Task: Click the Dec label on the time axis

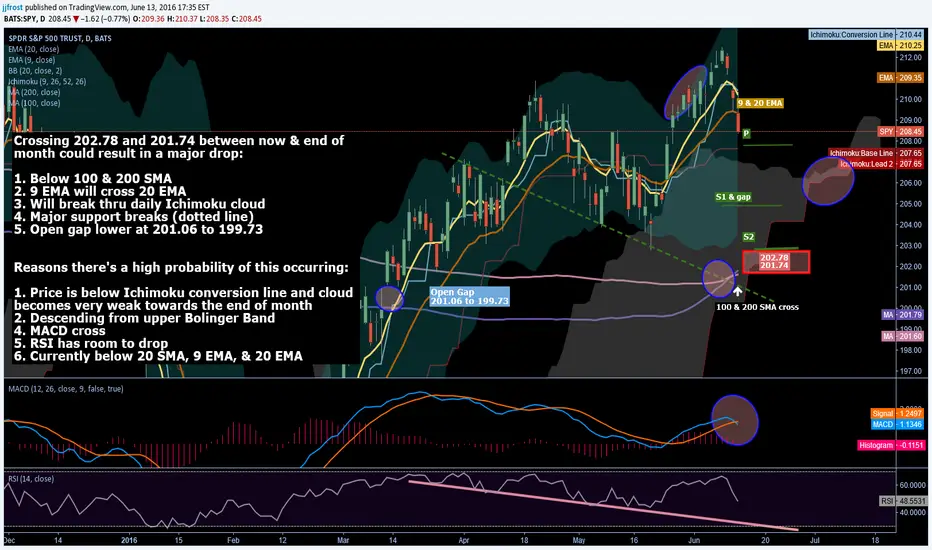Action: point(9,540)
